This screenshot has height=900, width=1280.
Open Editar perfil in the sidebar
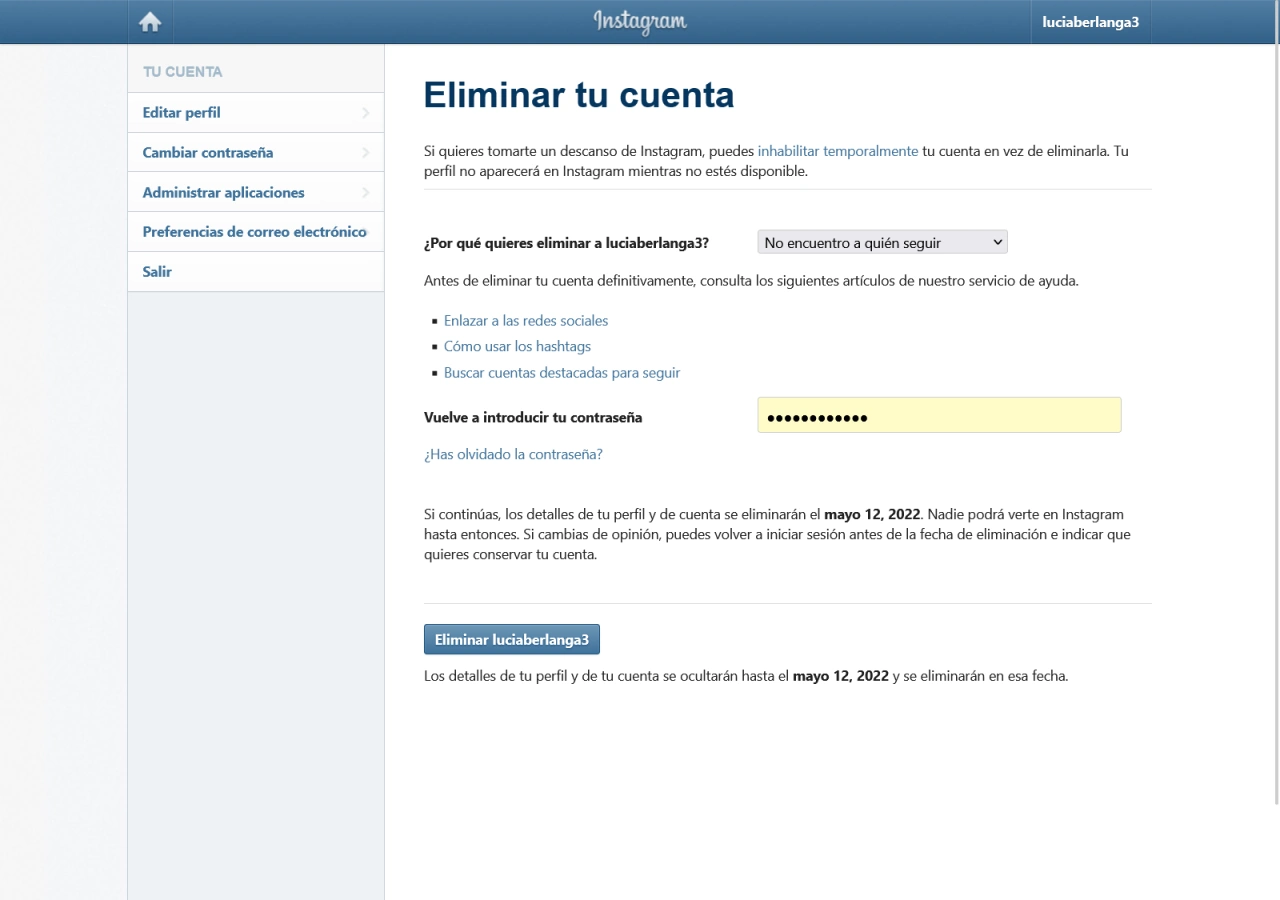(x=256, y=113)
